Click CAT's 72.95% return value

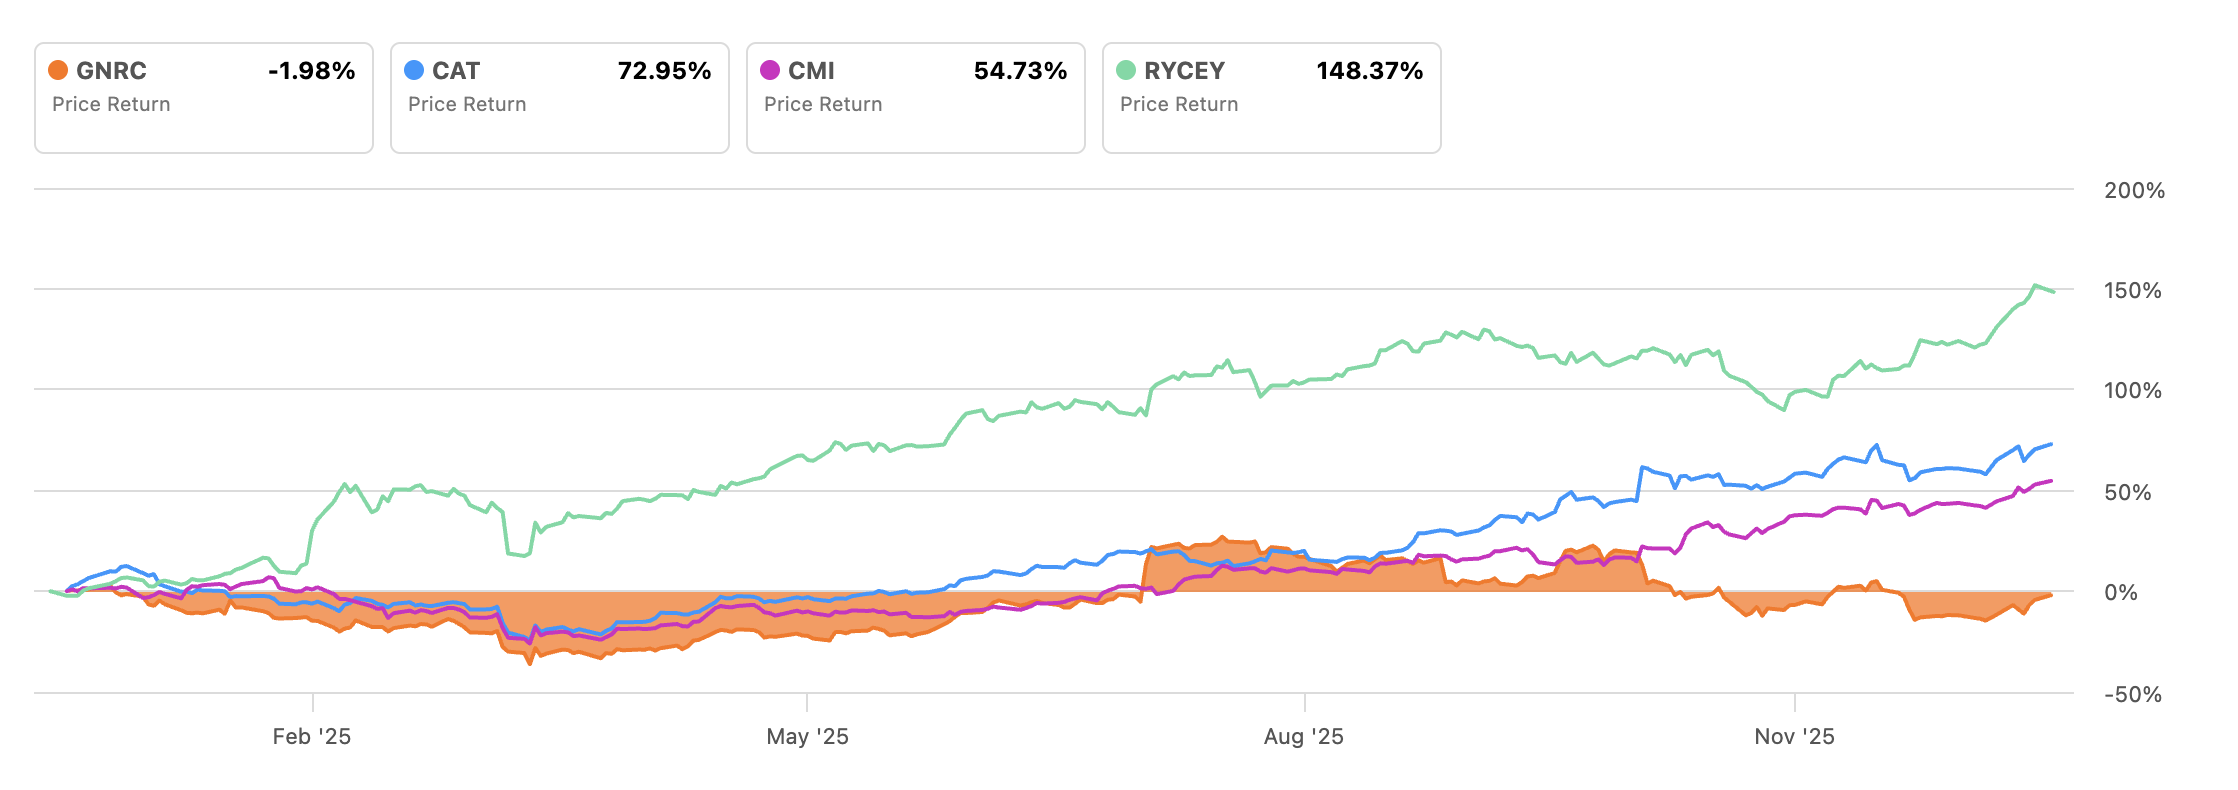point(664,71)
